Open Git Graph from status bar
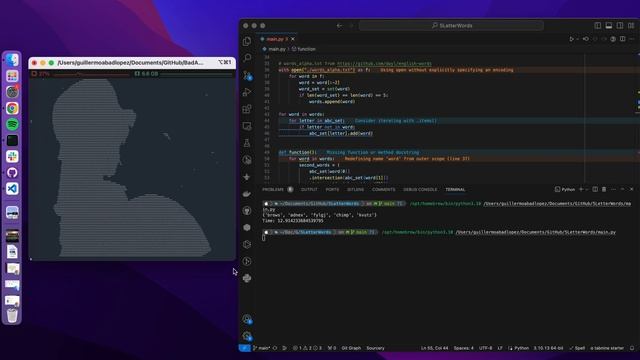Screen dimensions: 640x360 click(x=351, y=348)
